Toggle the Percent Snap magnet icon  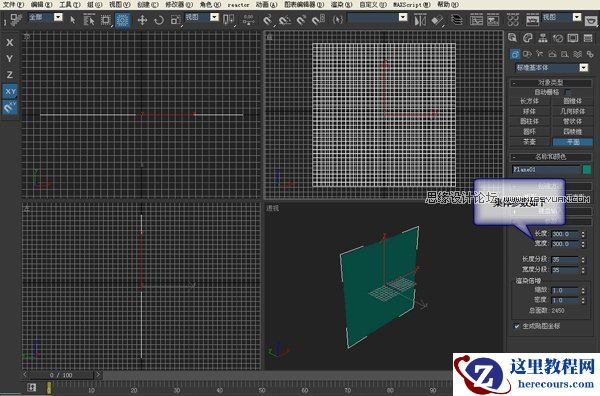pos(302,20)
